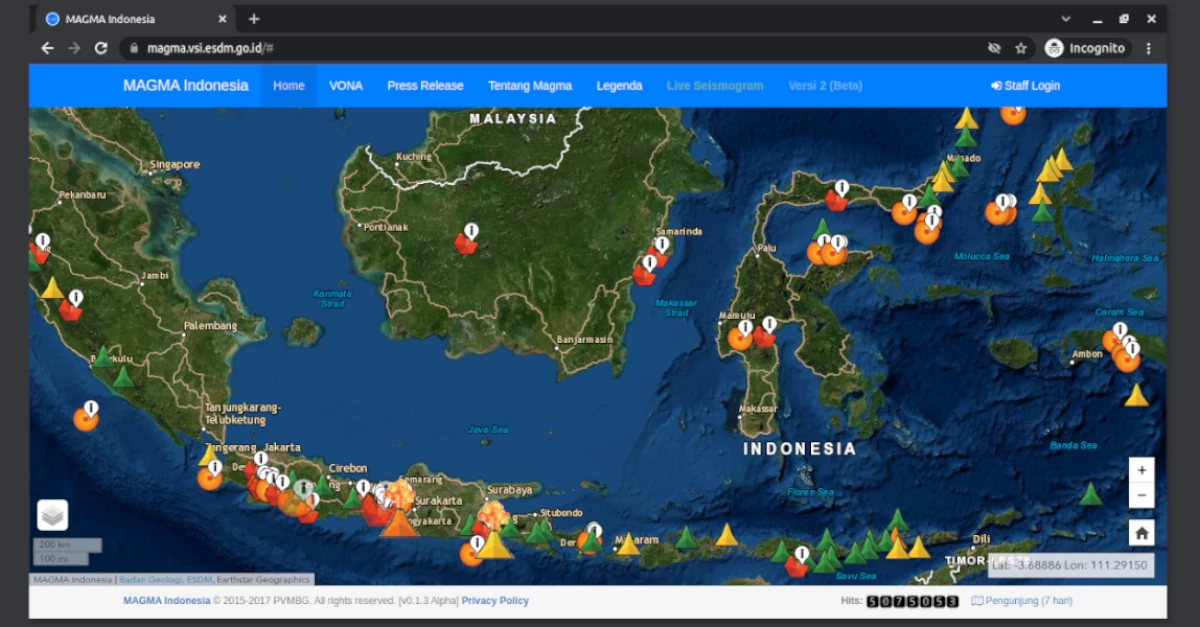The image size is (1200, 627).
Task: Click the third-party cookie blocking icon
Action: (x=994, y=48)
